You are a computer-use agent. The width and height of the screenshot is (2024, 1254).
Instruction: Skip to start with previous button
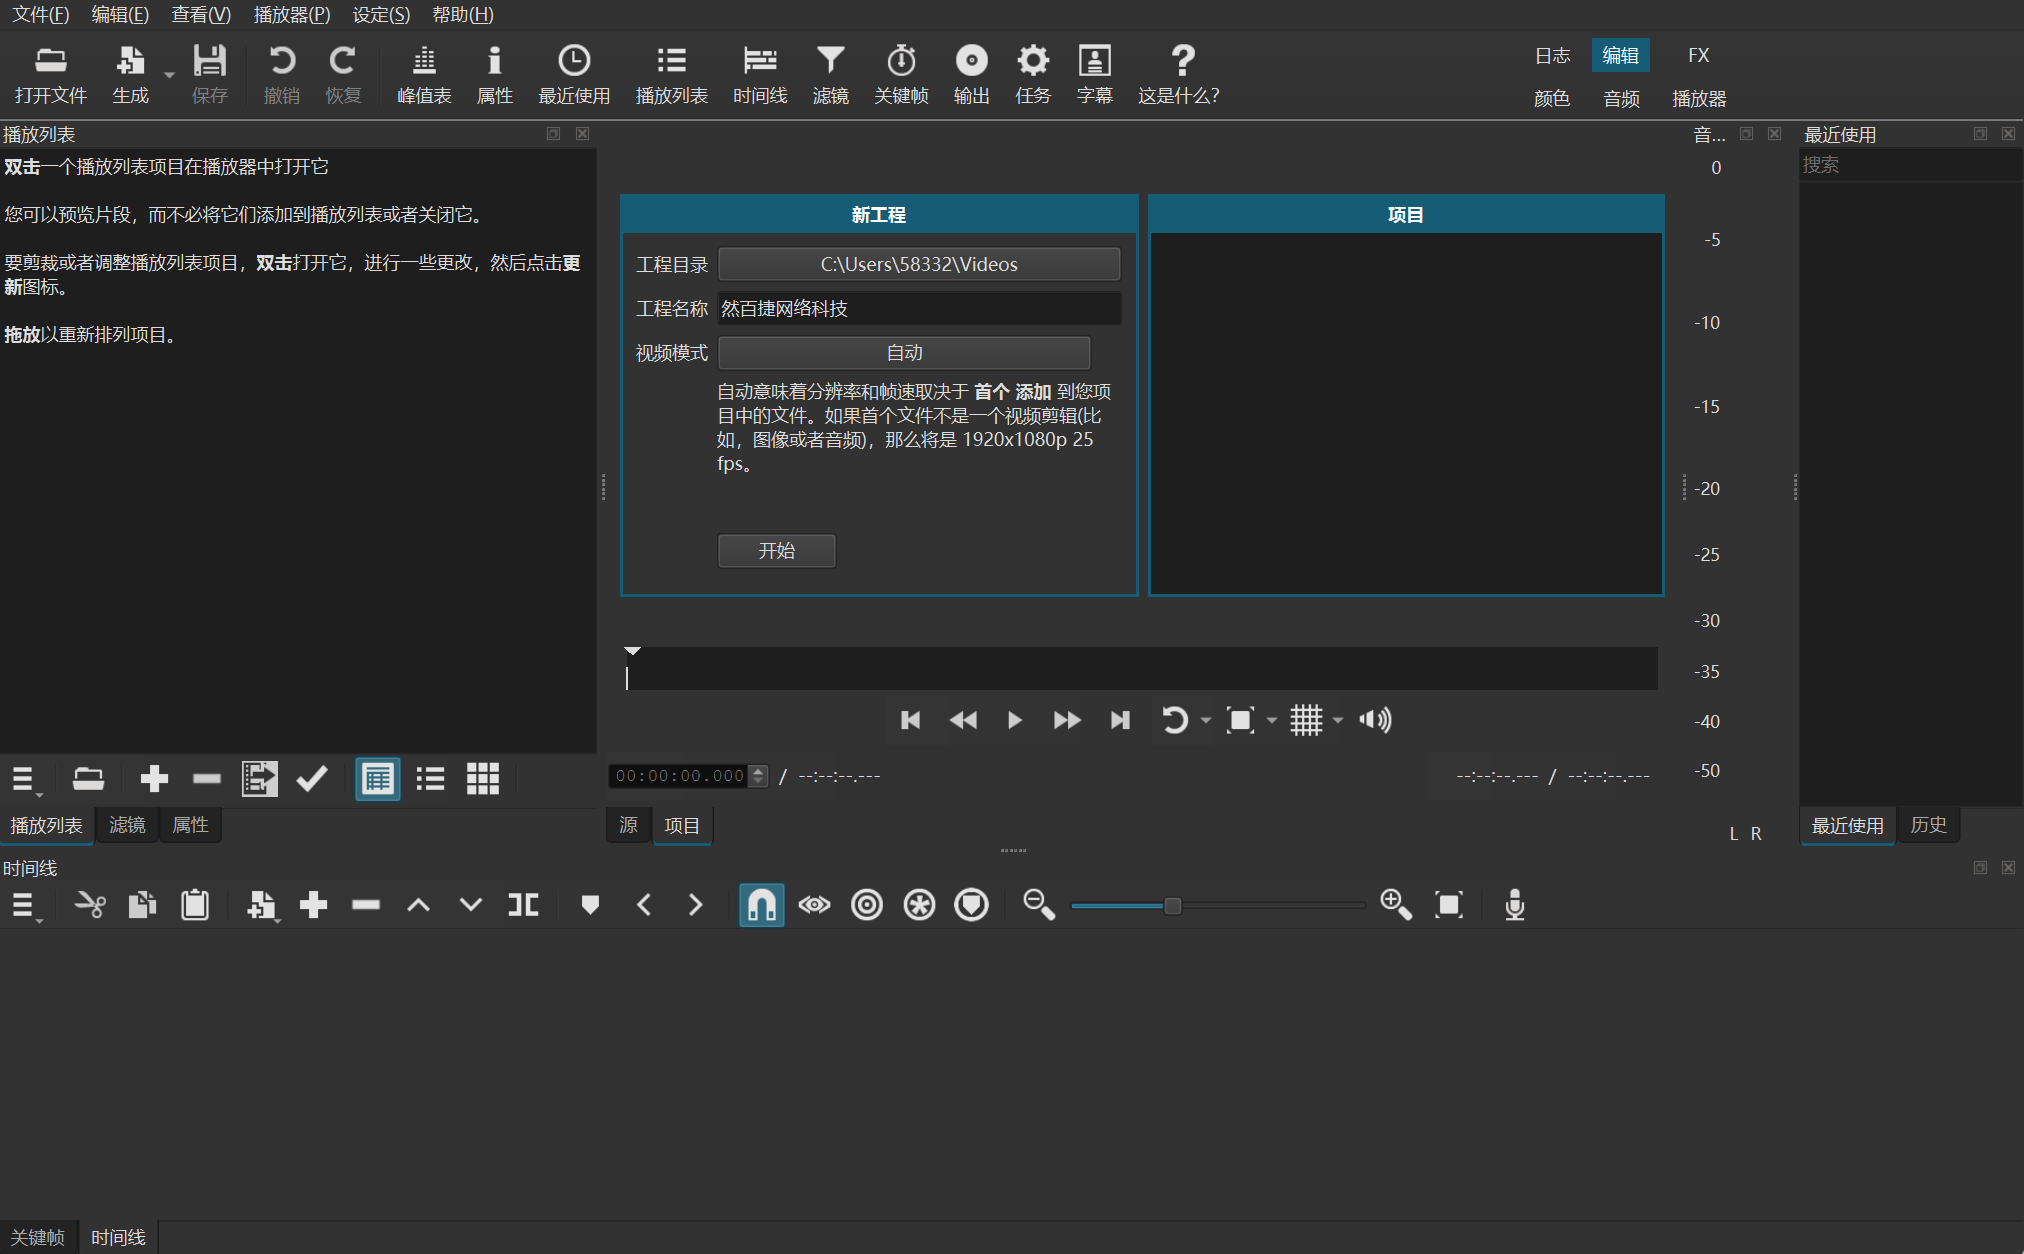[910, 720]
